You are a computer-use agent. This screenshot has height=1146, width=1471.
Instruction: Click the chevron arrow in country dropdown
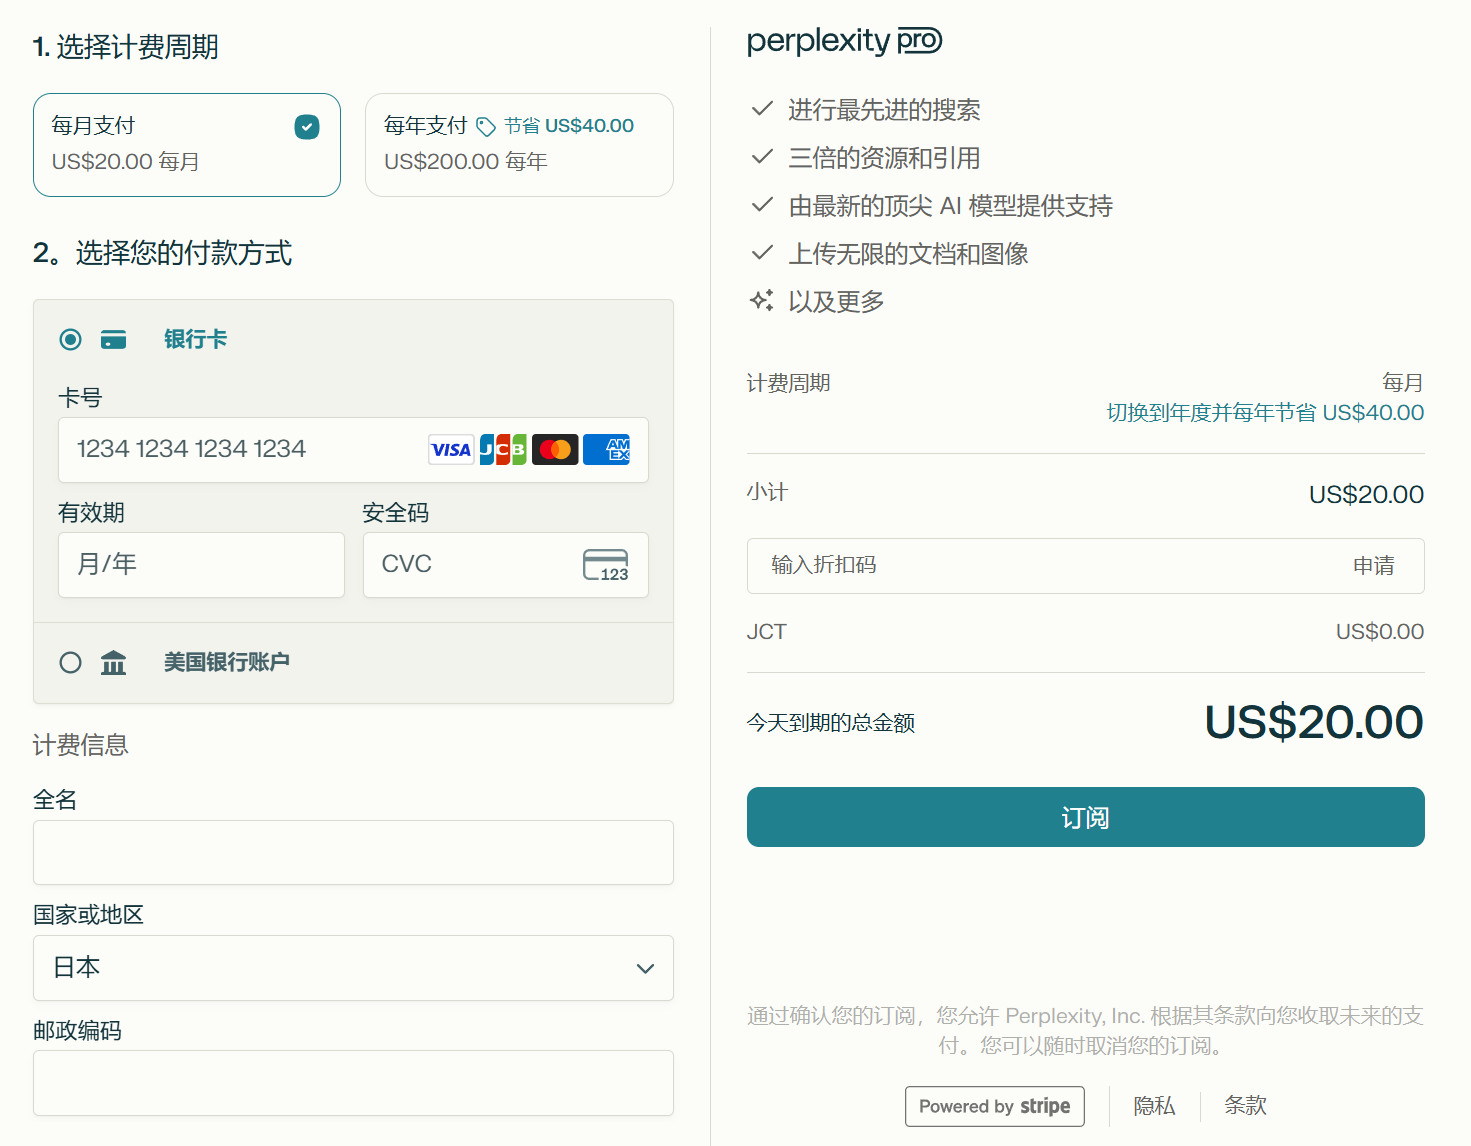click(645, 968)
